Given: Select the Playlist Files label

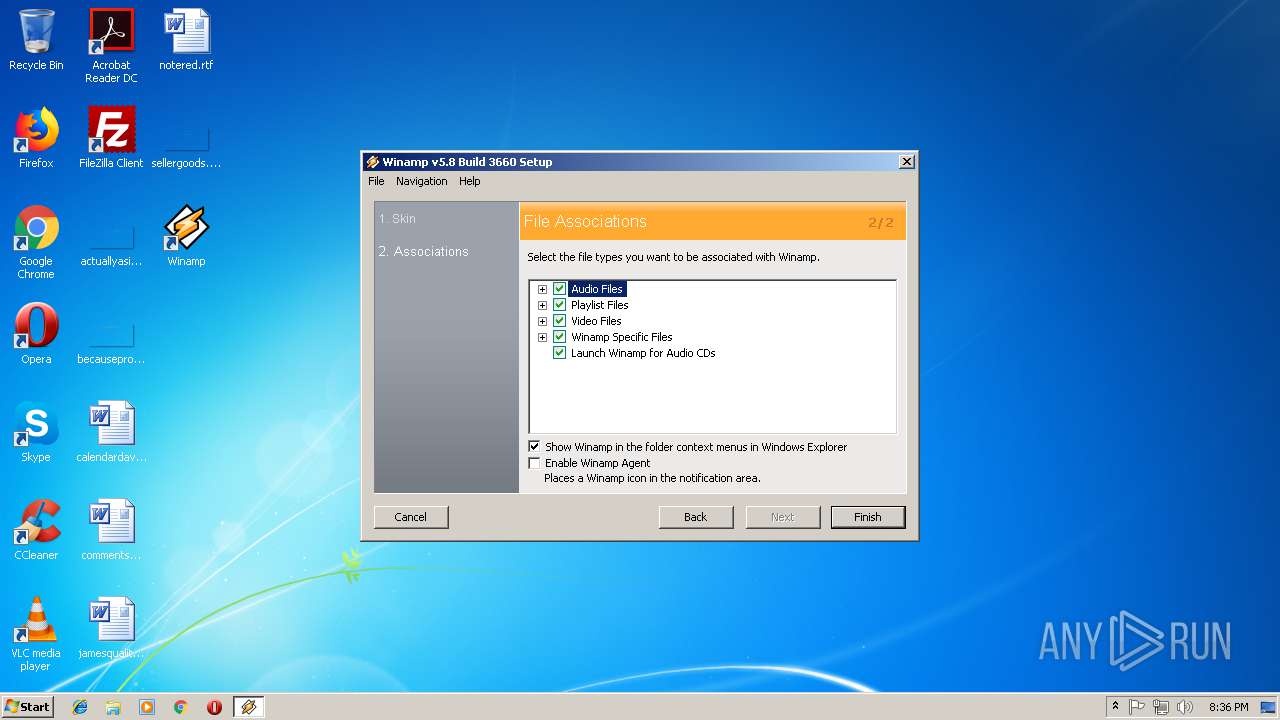Looking at the screenshot, I should [600, 305].
